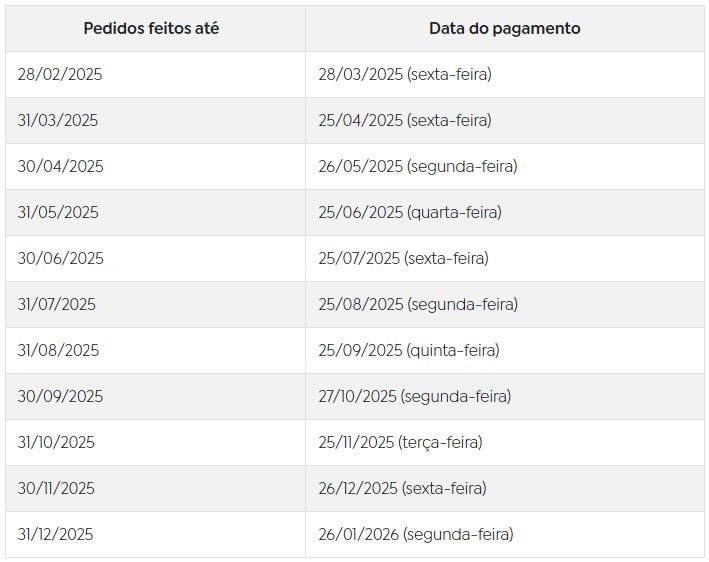Click payment date 26/01/2026 (segunda-feira)
Screen dimensions: 709x562
click(x=416, y=534)
